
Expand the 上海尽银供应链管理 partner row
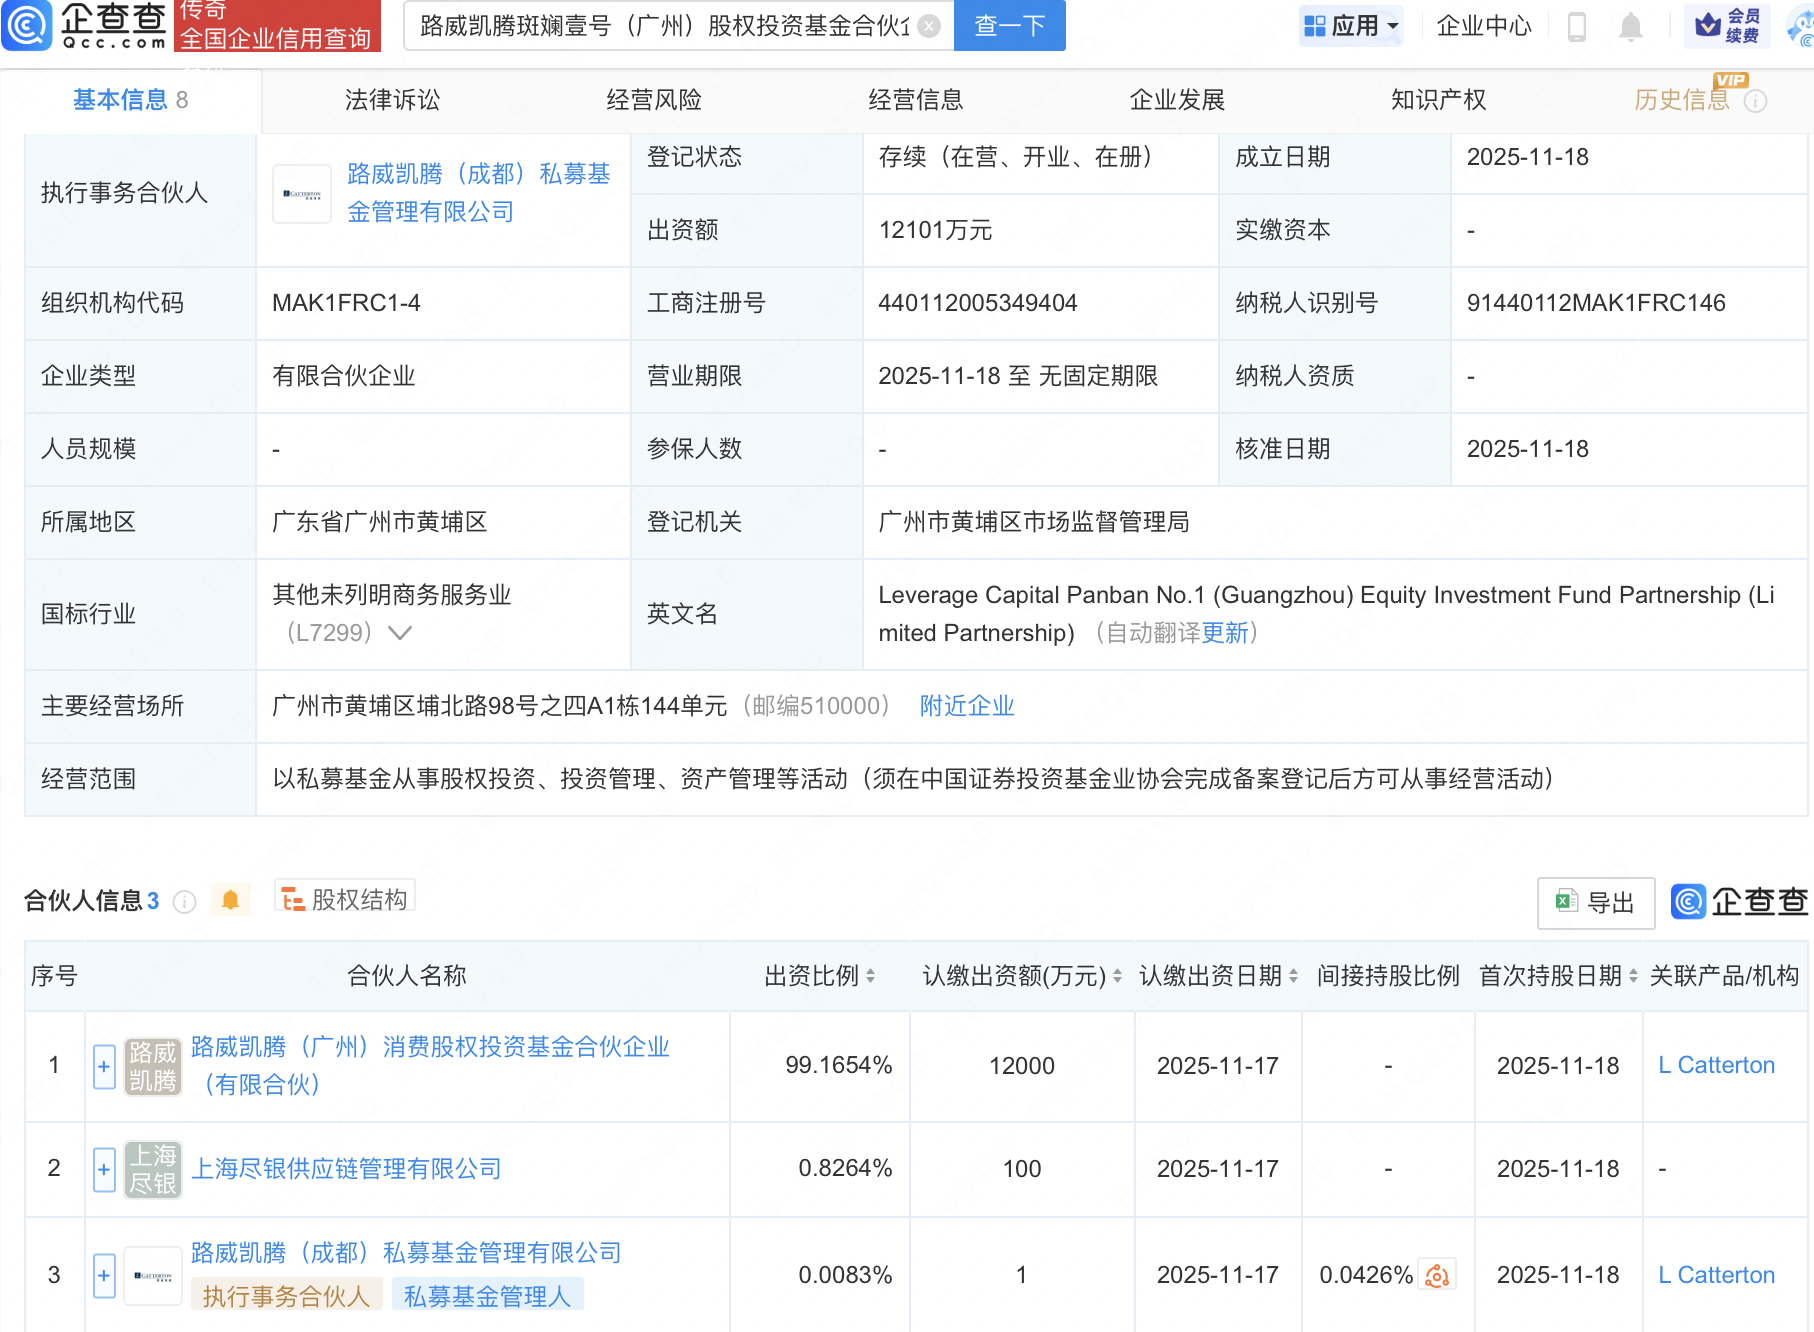pos(104,1169)
